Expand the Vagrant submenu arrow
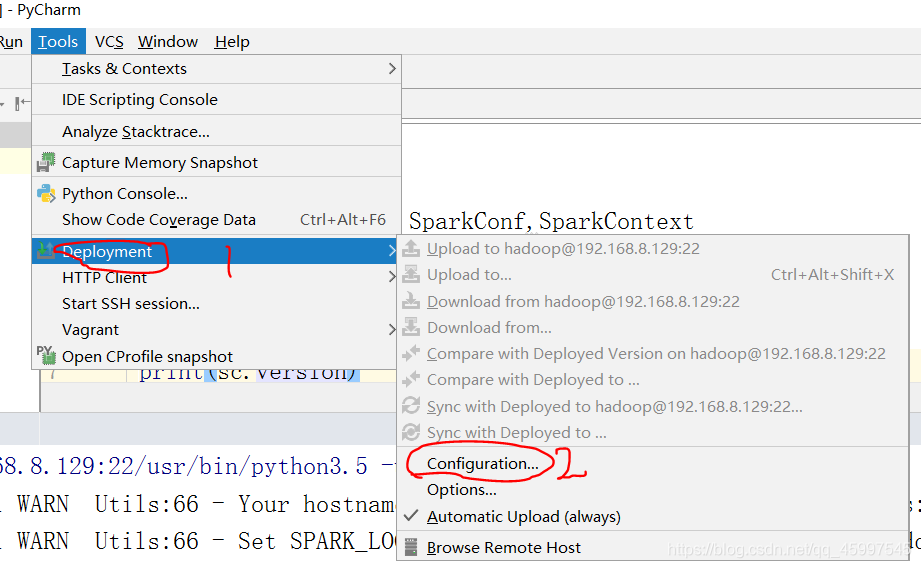The image size is (921, 568). pyautogui.click(x=392, y=330)
